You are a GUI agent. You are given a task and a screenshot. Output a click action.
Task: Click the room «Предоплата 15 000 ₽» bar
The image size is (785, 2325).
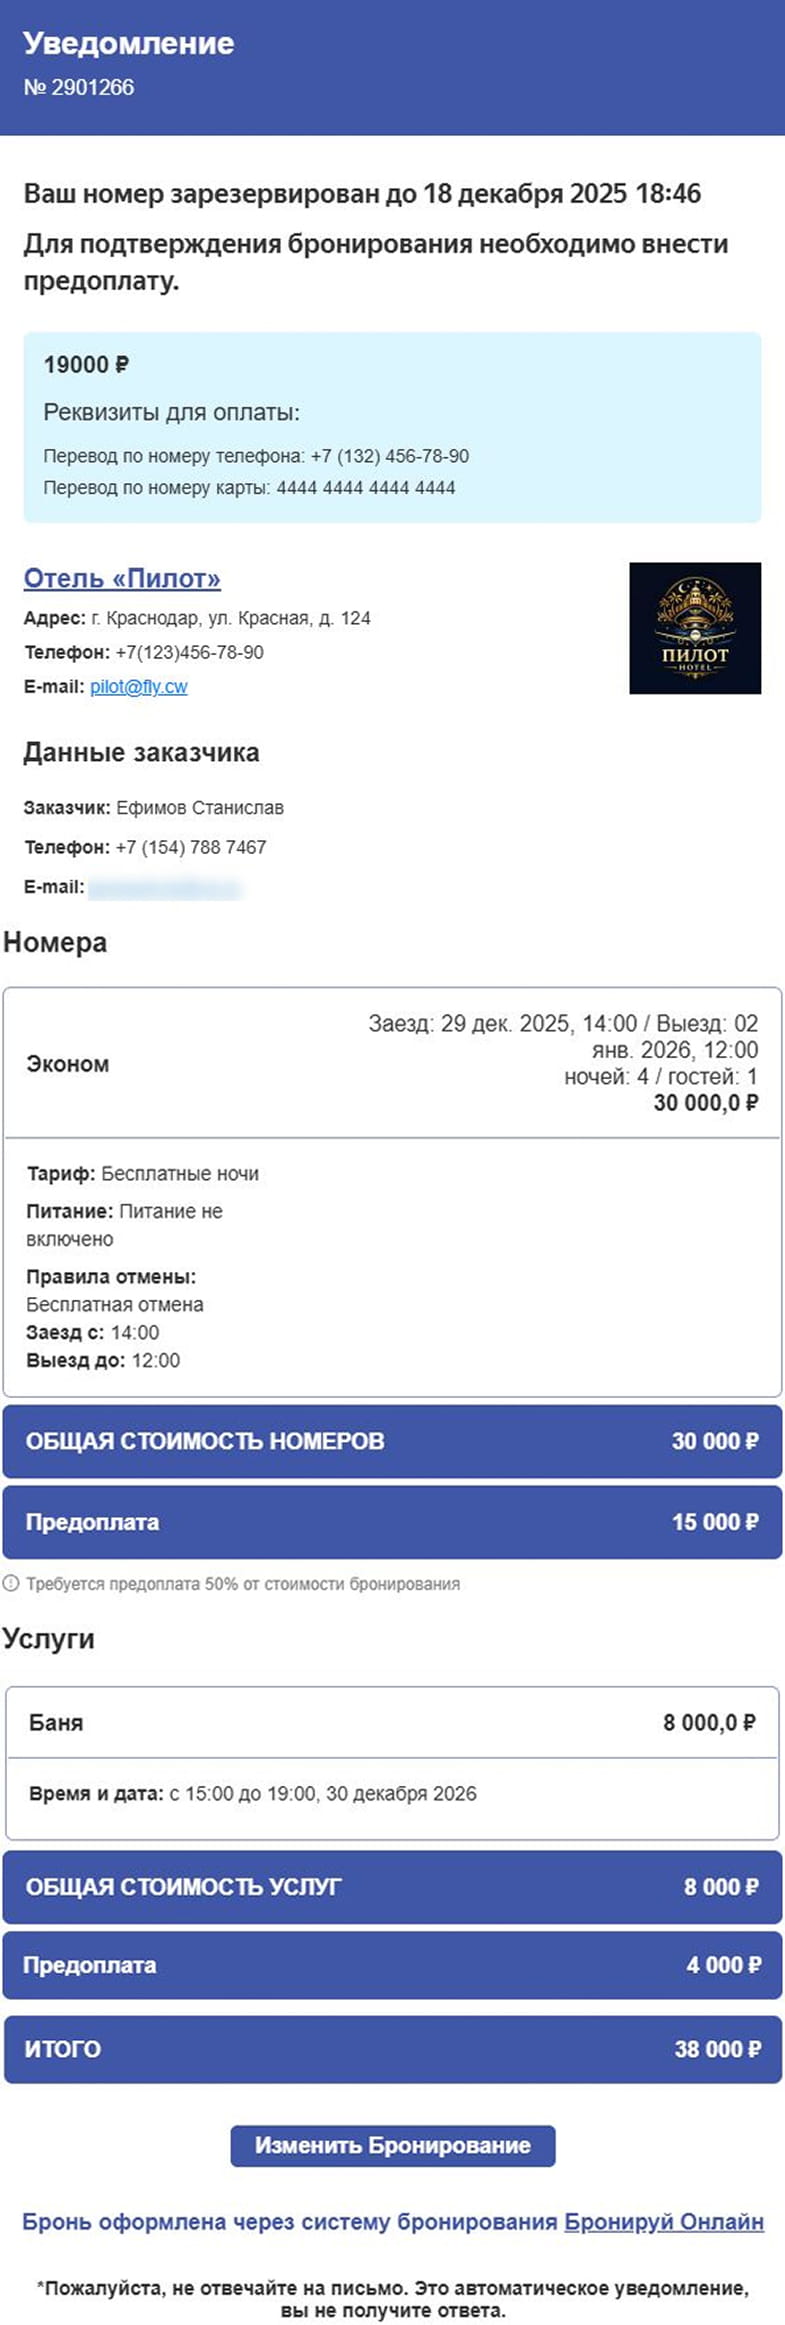point(392,1522)
